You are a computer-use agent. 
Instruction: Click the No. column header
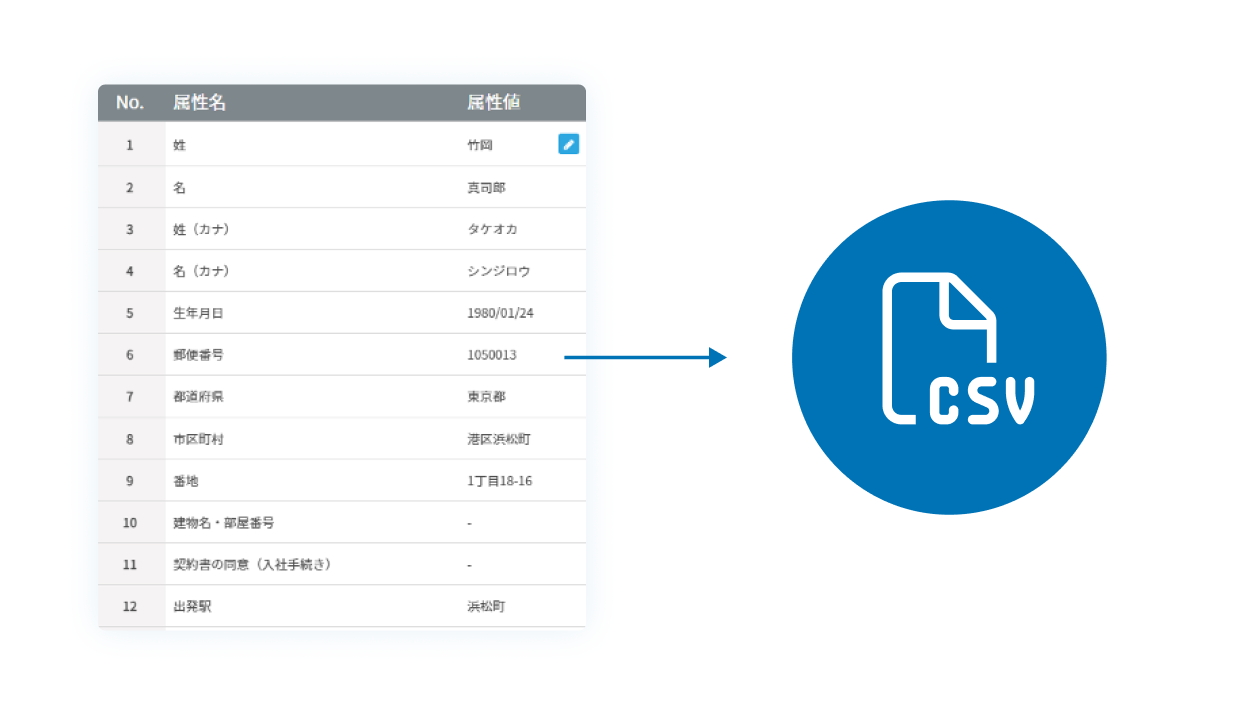[x=130, y=103]
